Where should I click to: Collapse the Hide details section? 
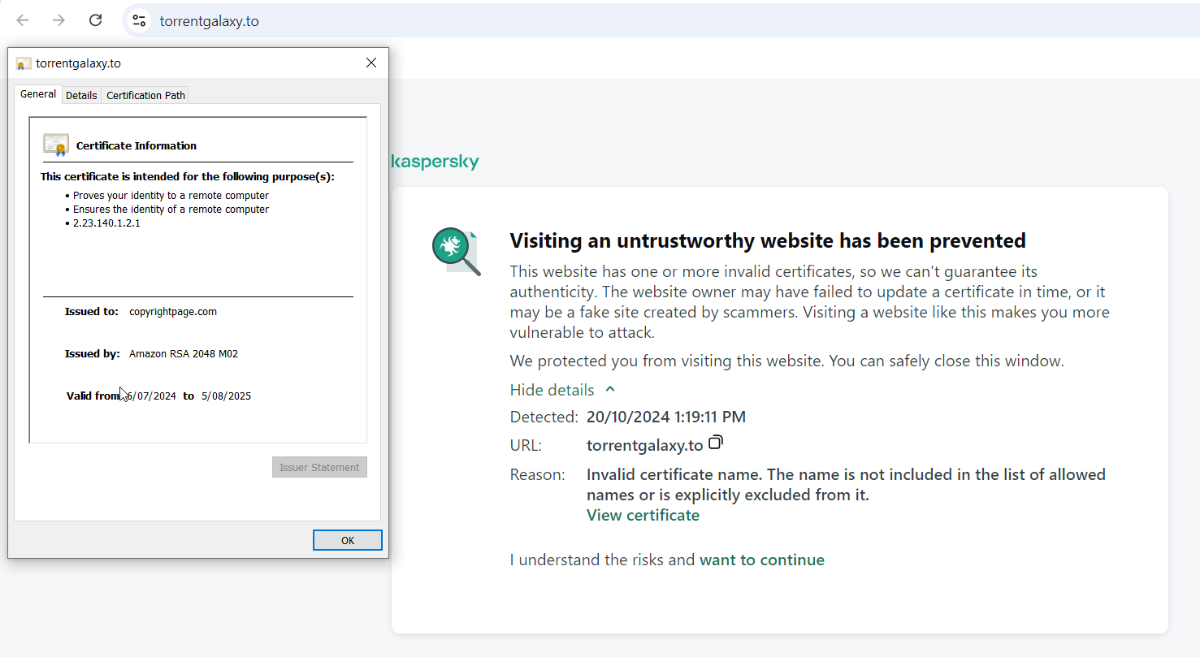(x=562, y=390)
